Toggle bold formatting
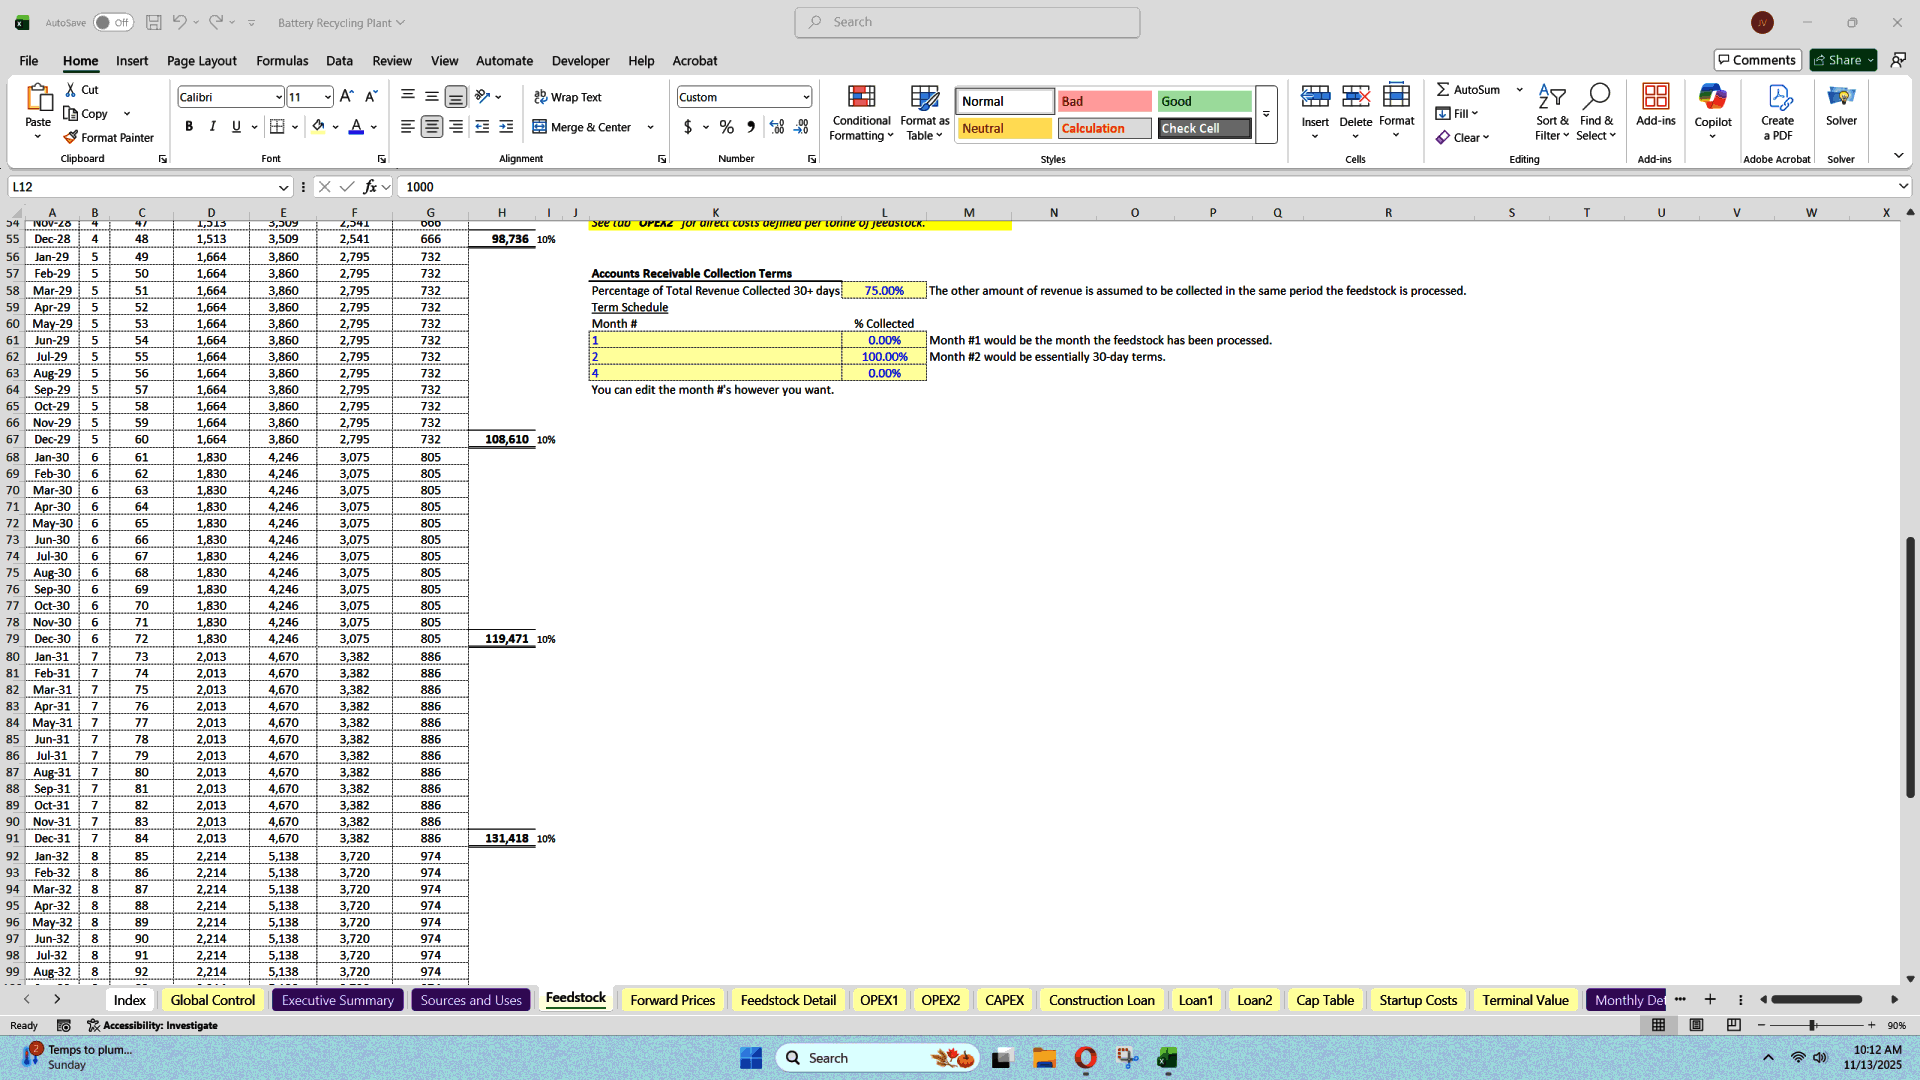Viewport: 1920px width, 1080px height. point(189,126)
